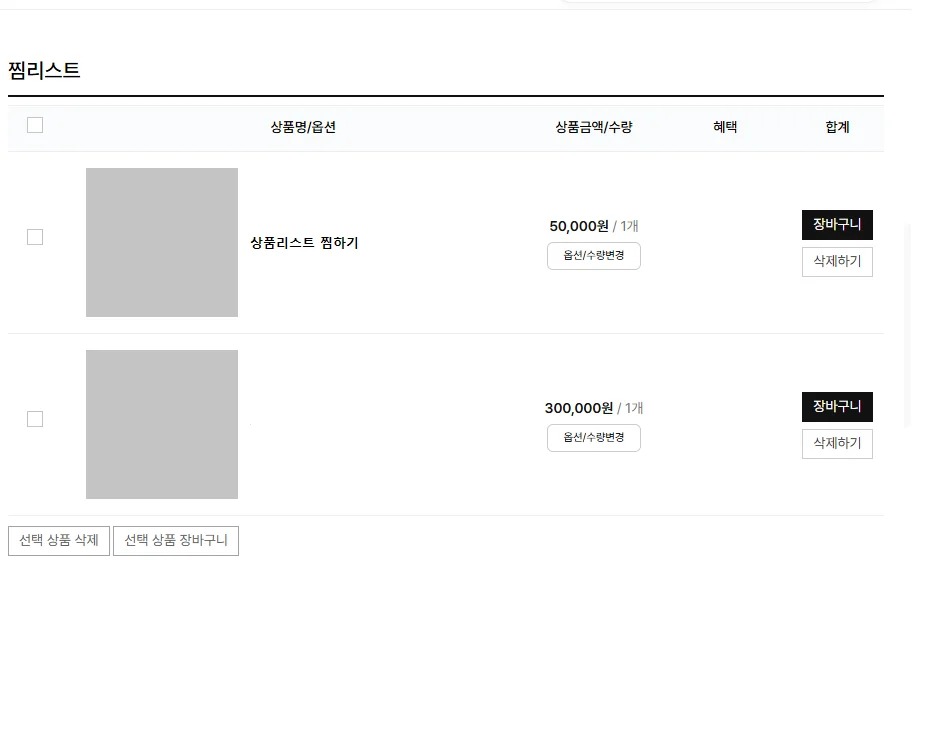The image size is (928, 737).
Task: Click the 혜택 column header
Action: click(725, 127)
